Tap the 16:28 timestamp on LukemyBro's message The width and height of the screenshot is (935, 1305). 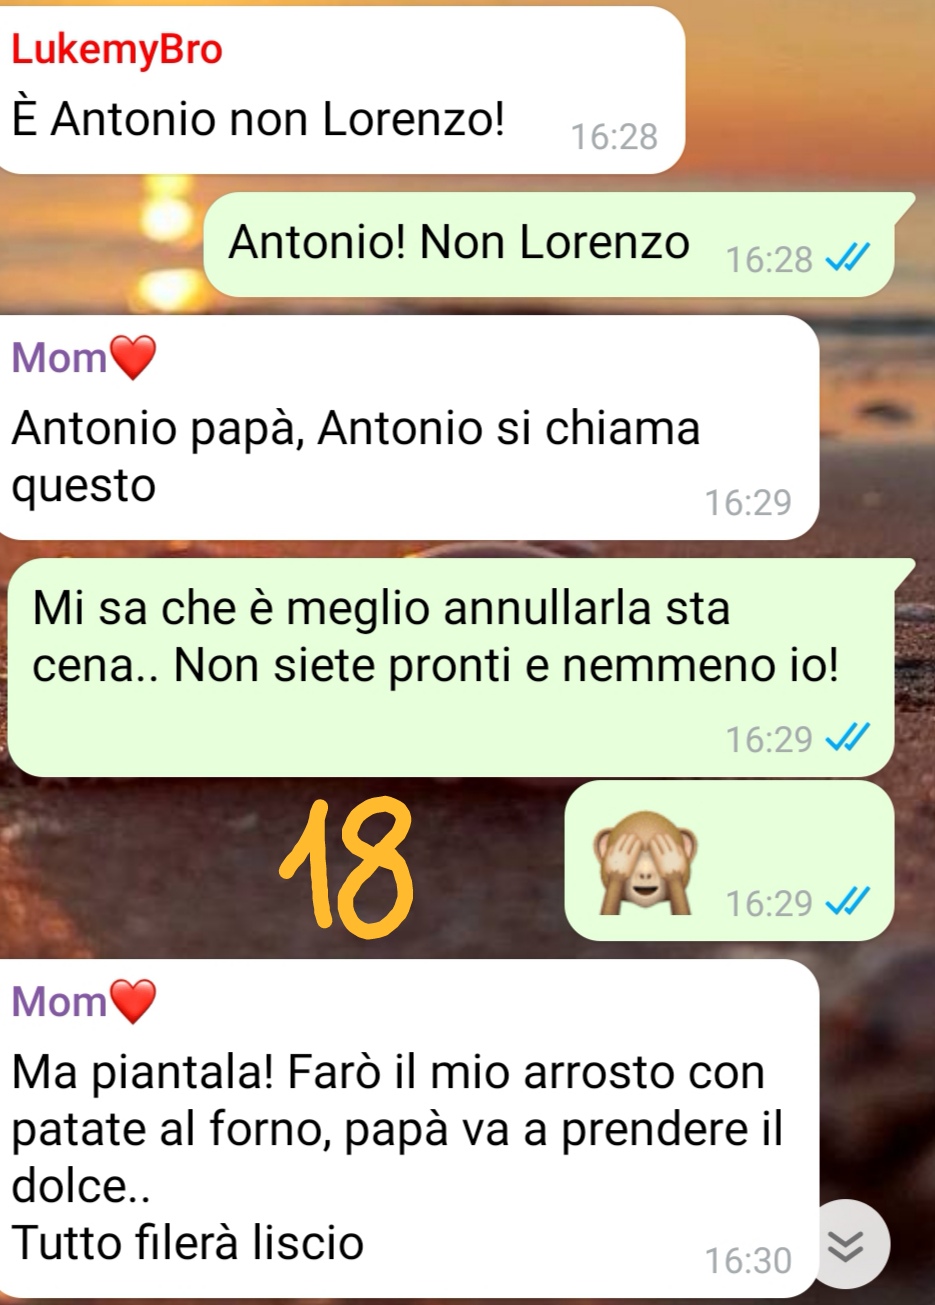(x=614, y=136)
